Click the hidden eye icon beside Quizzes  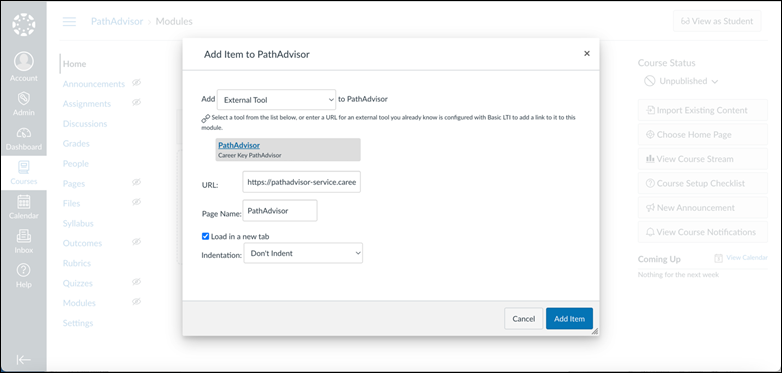136,282
